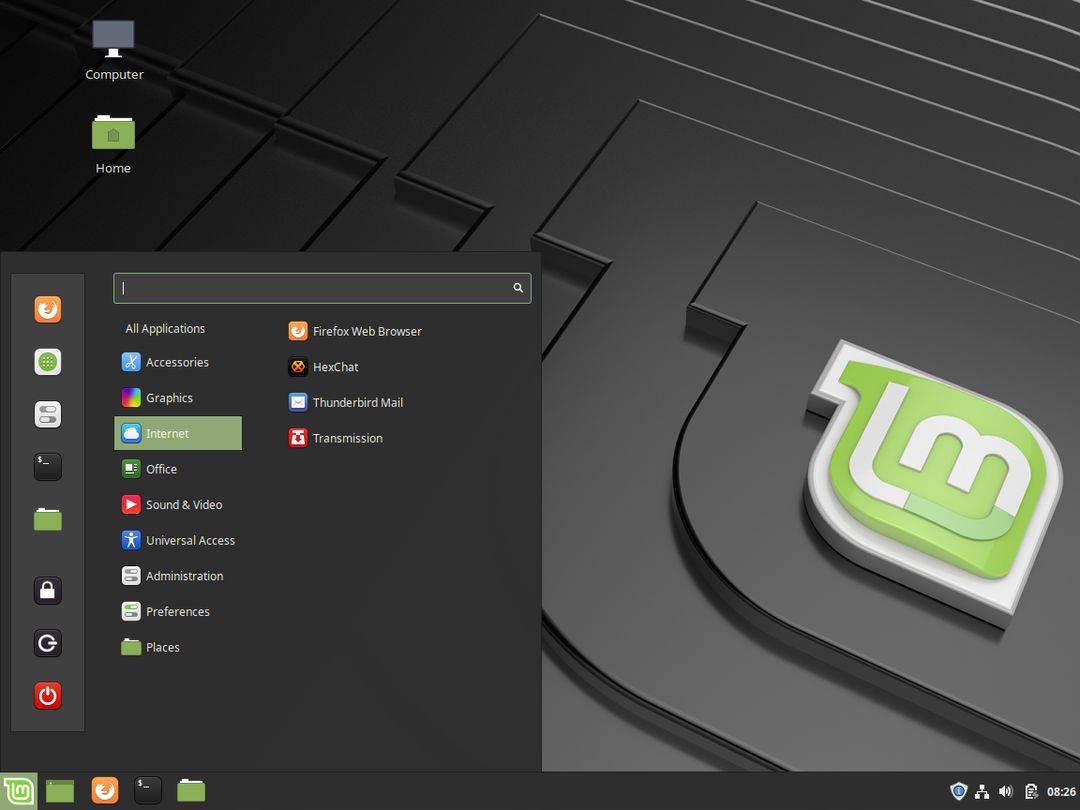Open the Software Manager icon in sidebar
The width and height of the screenshot is (1080, 810).
click(x=47, y=361)
